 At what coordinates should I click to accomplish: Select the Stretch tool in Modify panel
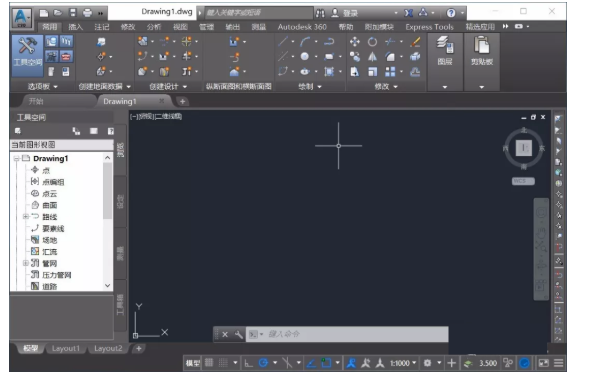(355, 71)
